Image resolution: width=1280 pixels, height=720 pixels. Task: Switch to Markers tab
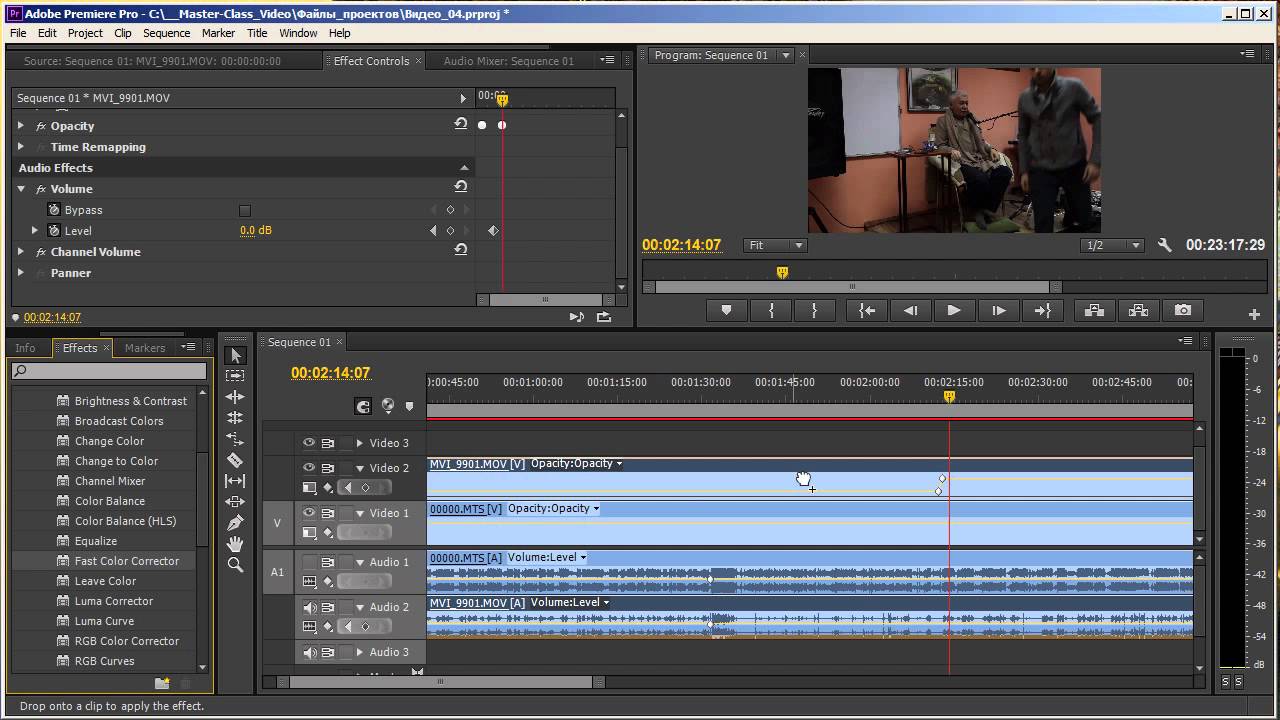145,348
